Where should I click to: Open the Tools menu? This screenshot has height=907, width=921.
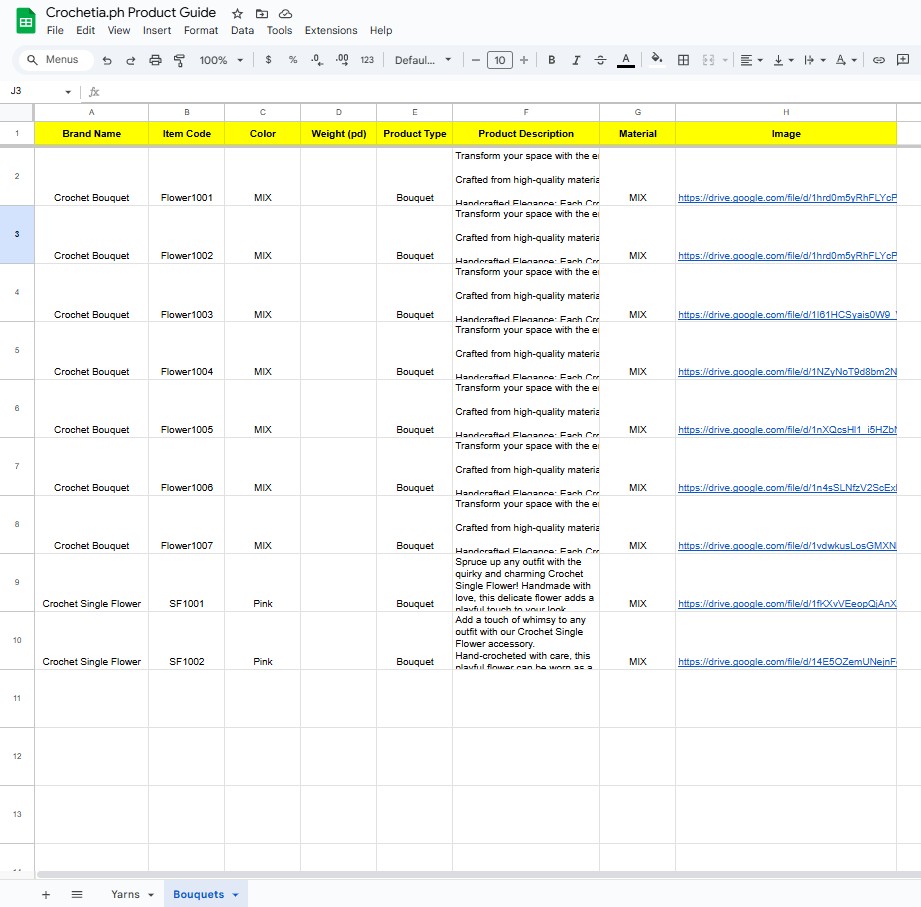point(279,31)
